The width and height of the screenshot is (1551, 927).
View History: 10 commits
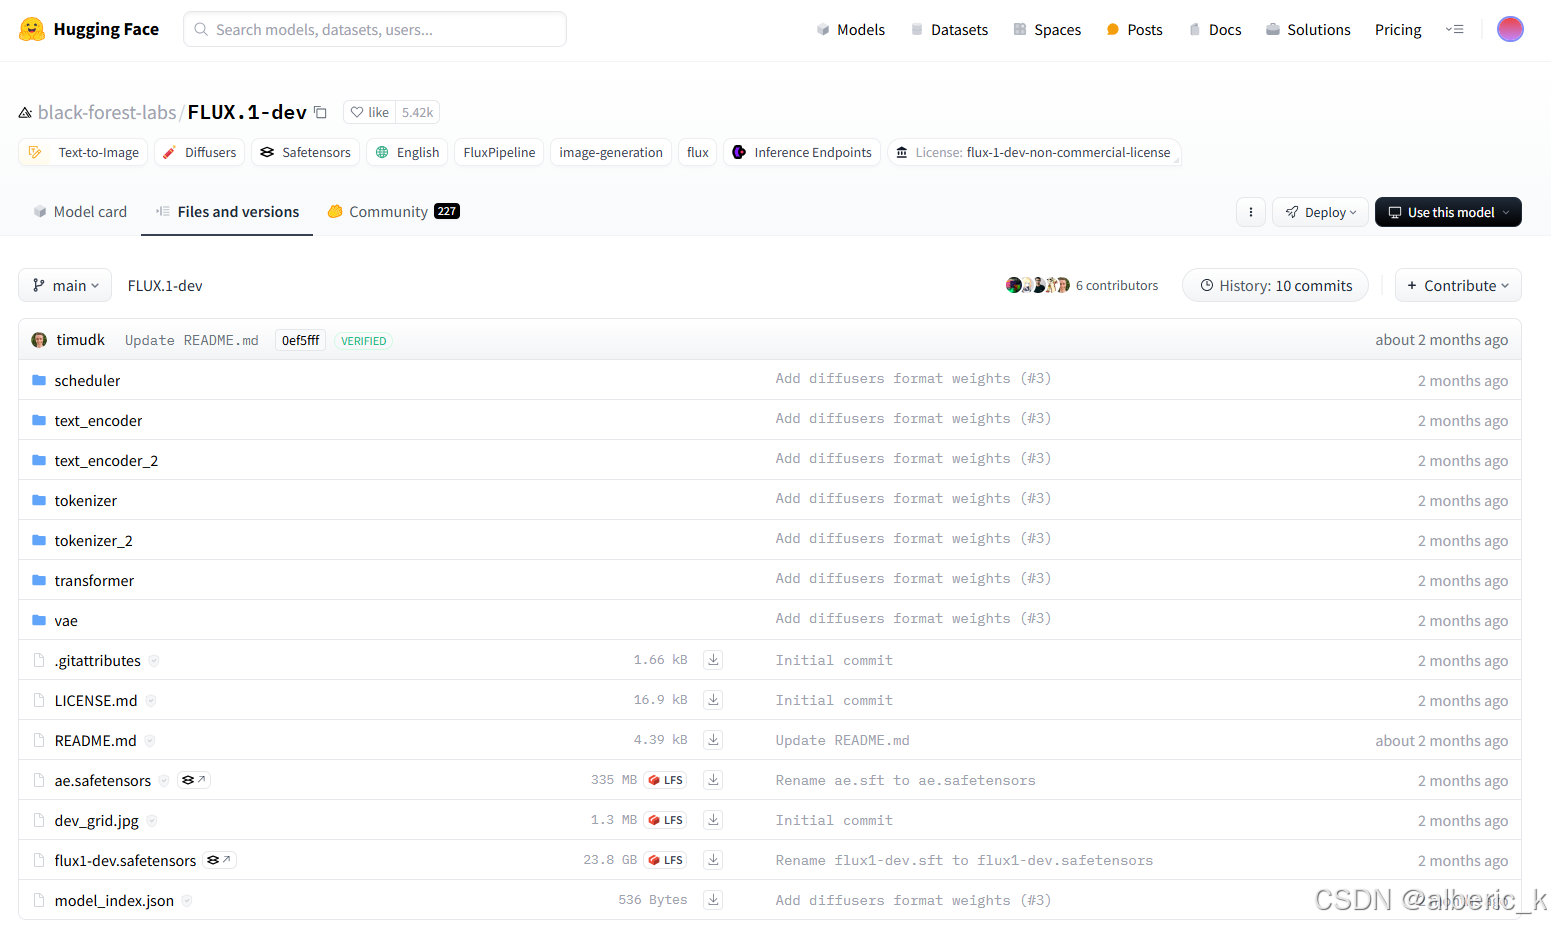[x=1275, y=285]
